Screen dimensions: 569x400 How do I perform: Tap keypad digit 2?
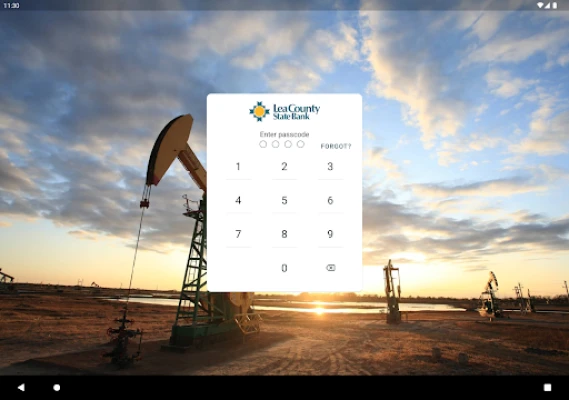(284, 166)
